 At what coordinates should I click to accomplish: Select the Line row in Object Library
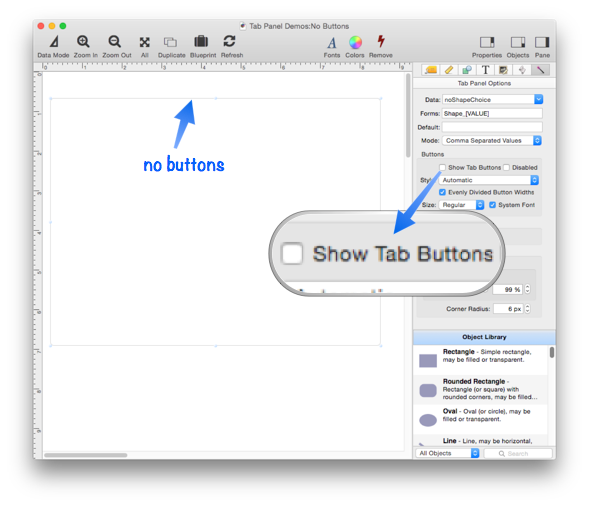click(481, 440)
